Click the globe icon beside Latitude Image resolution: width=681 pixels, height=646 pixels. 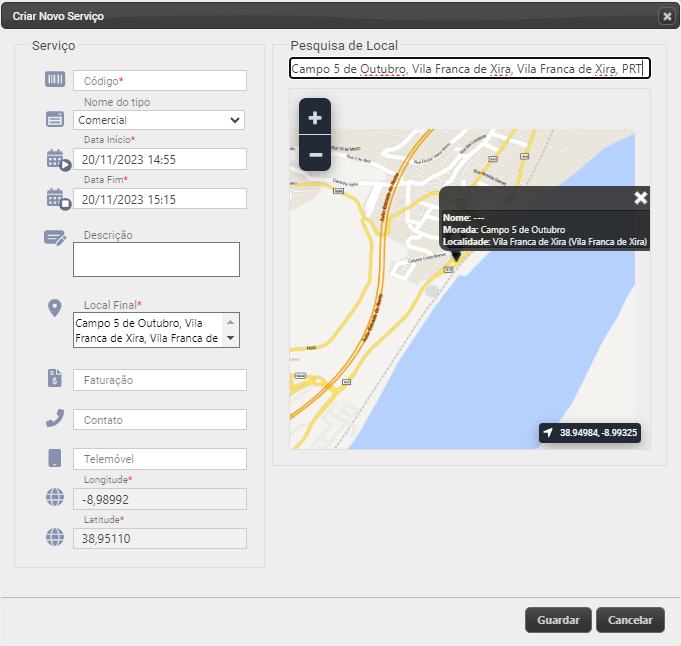tap(55, 537)
